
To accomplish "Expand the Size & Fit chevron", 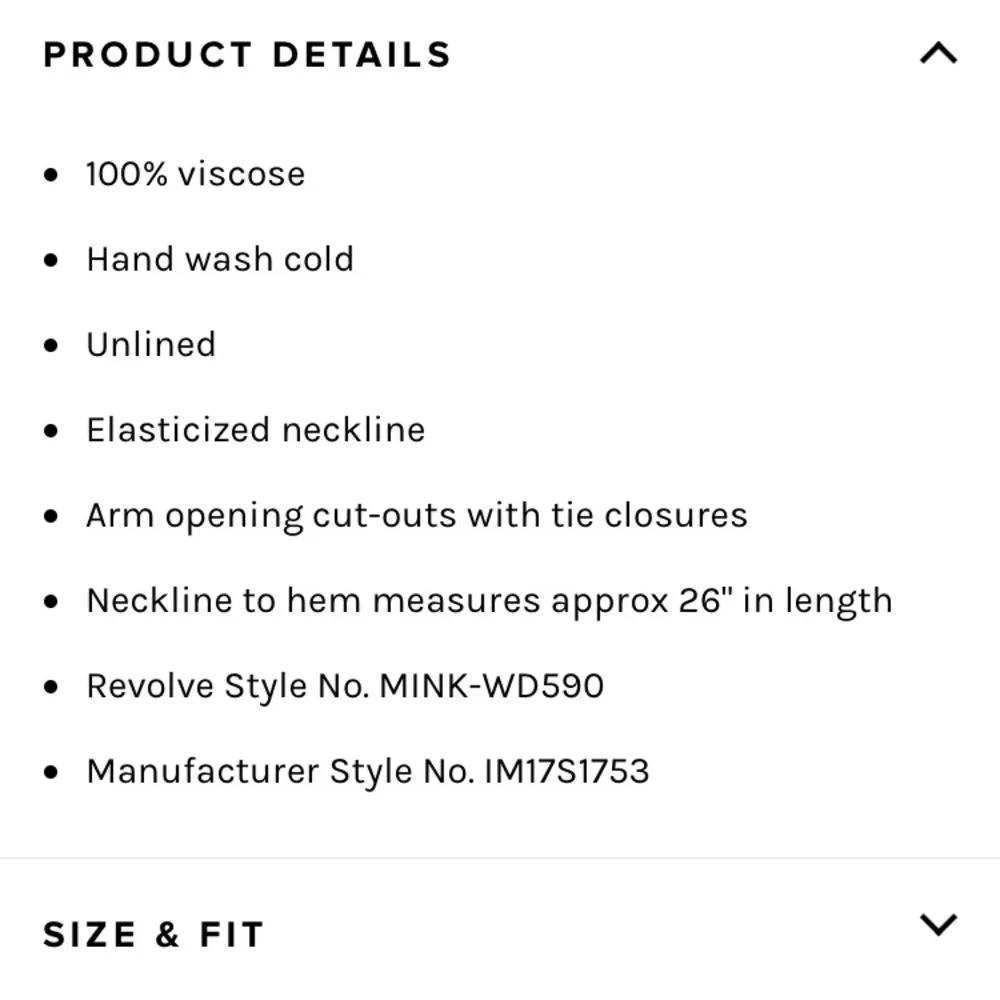I will [937, 925].
